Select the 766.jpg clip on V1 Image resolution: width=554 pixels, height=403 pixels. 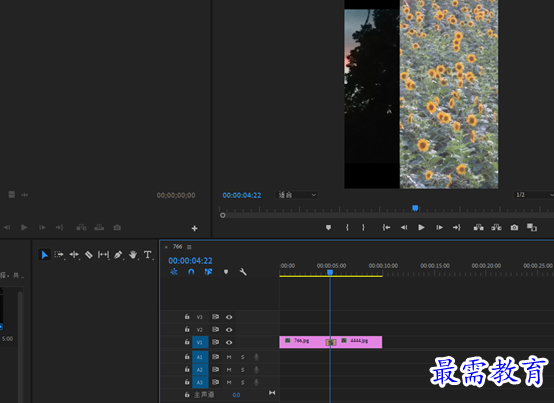(x=304, y=342)
